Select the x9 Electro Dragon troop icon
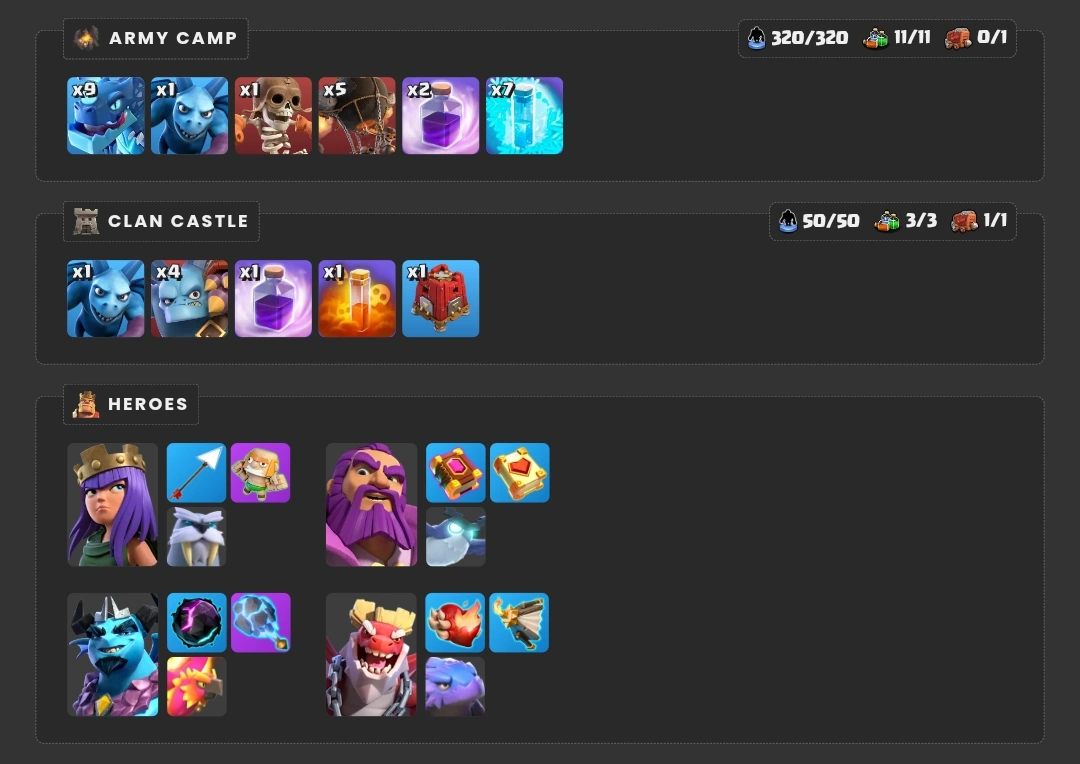The image size is (1080, 764). 105,116
